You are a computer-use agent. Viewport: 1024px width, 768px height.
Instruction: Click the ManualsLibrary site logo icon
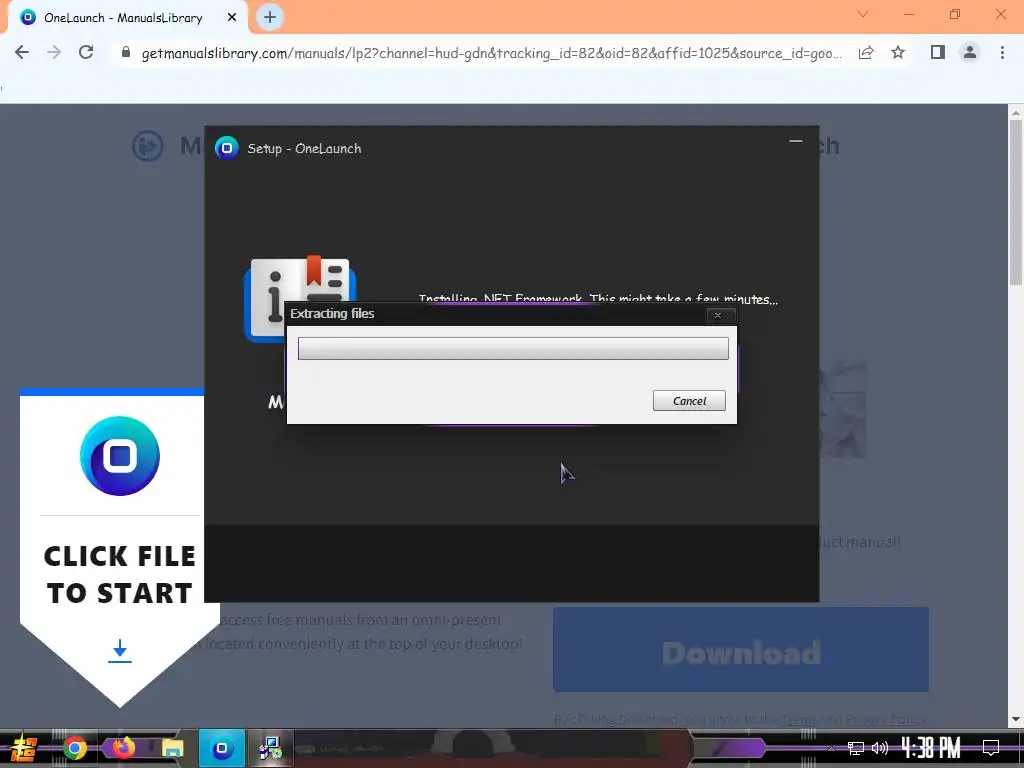click(148, 146)
